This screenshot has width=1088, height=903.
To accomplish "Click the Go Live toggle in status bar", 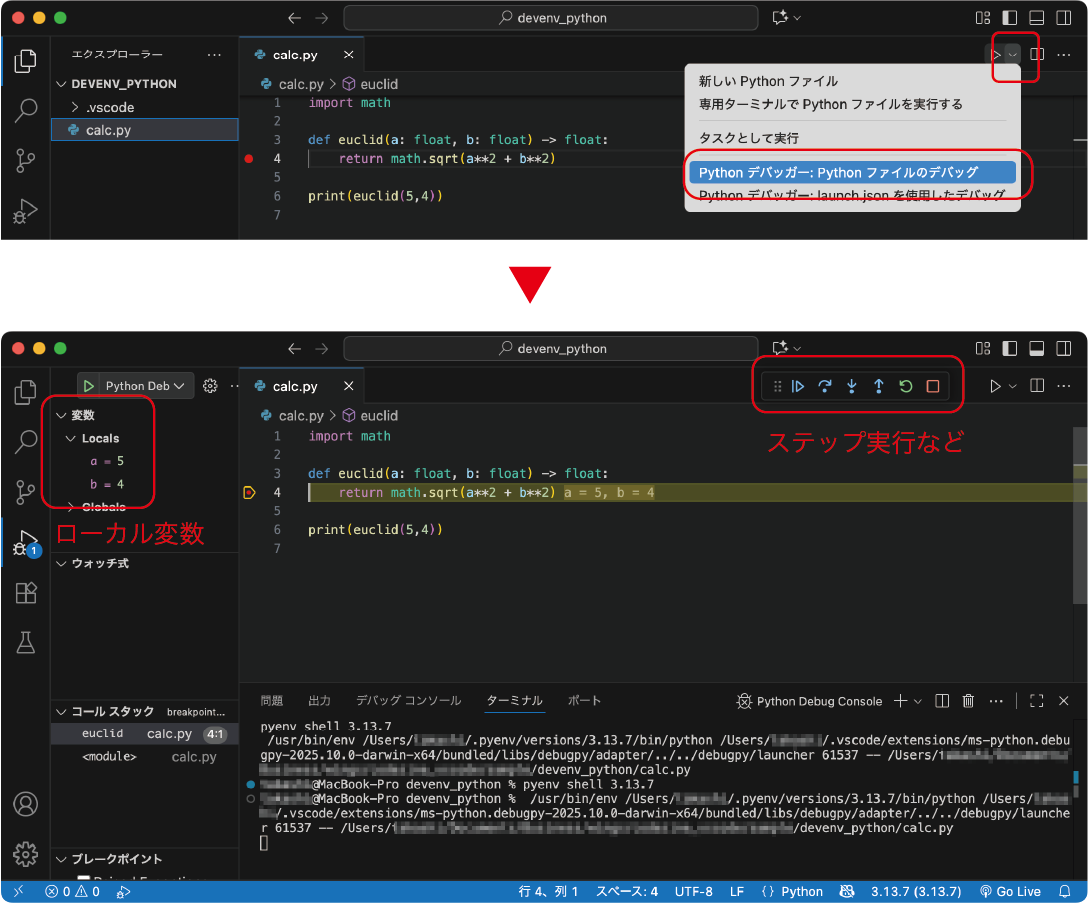I will click(x=1010, y=891).
